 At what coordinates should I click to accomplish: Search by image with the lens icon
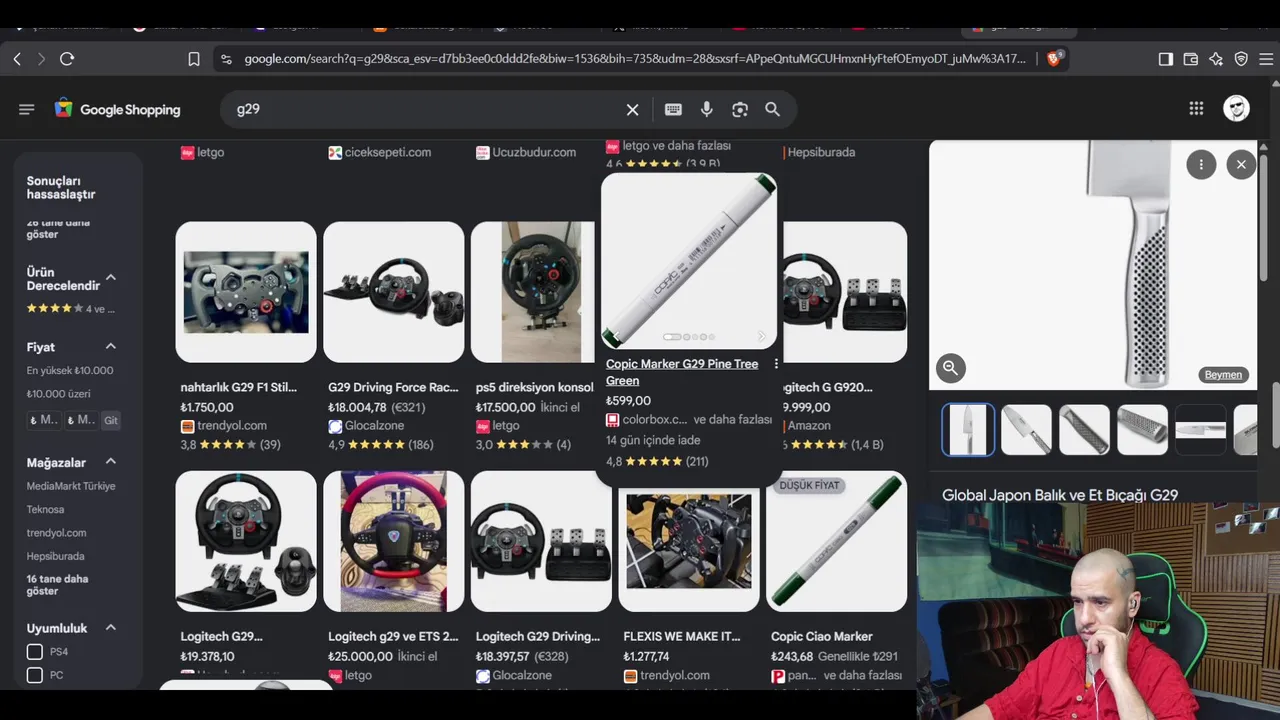(740, 109)
